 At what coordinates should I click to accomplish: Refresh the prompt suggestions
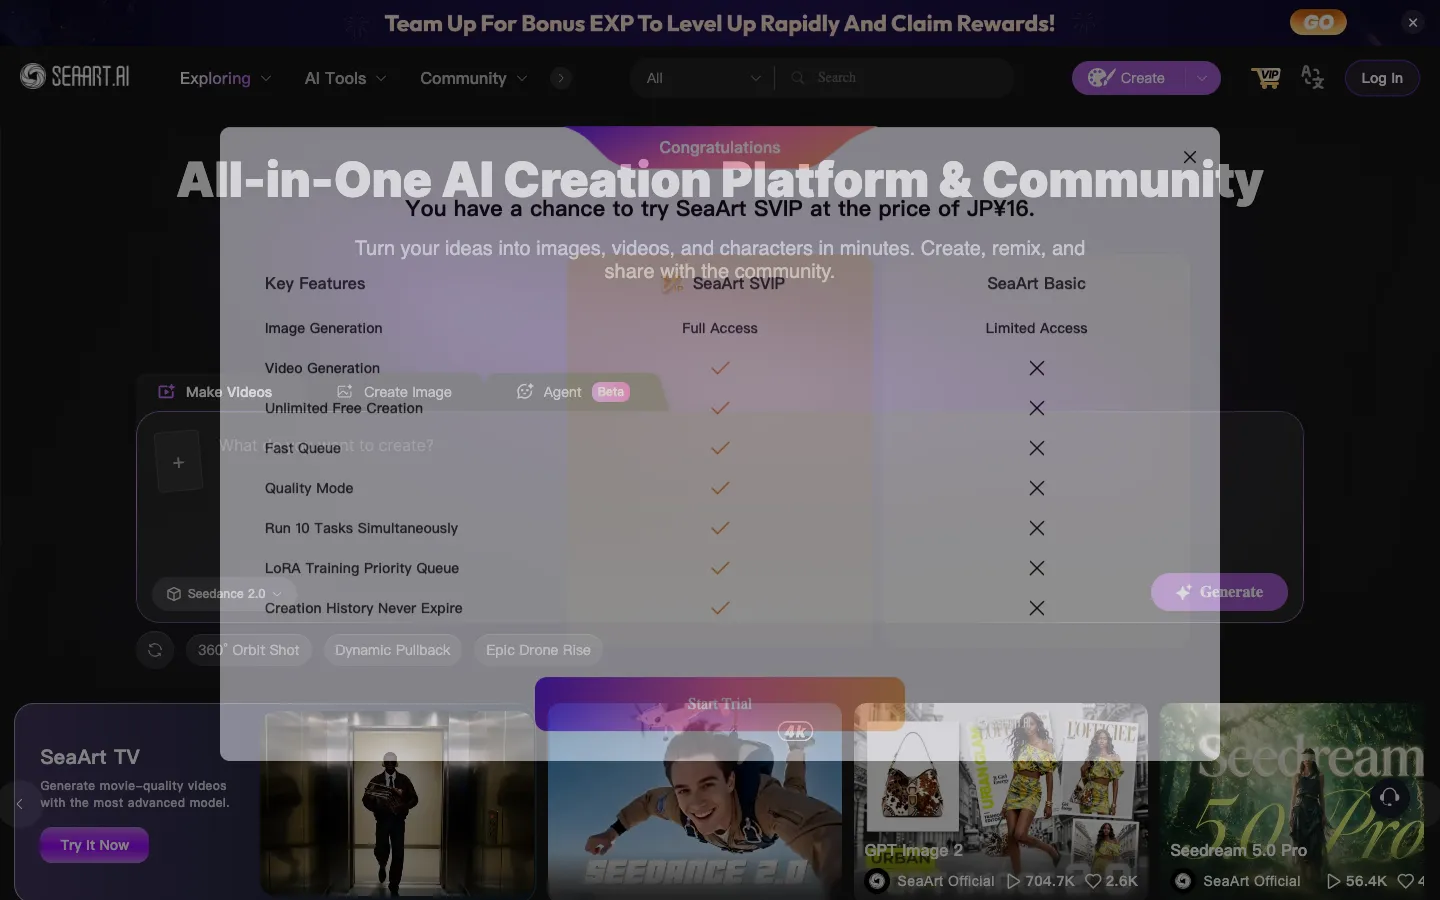[x=155, y=650]
